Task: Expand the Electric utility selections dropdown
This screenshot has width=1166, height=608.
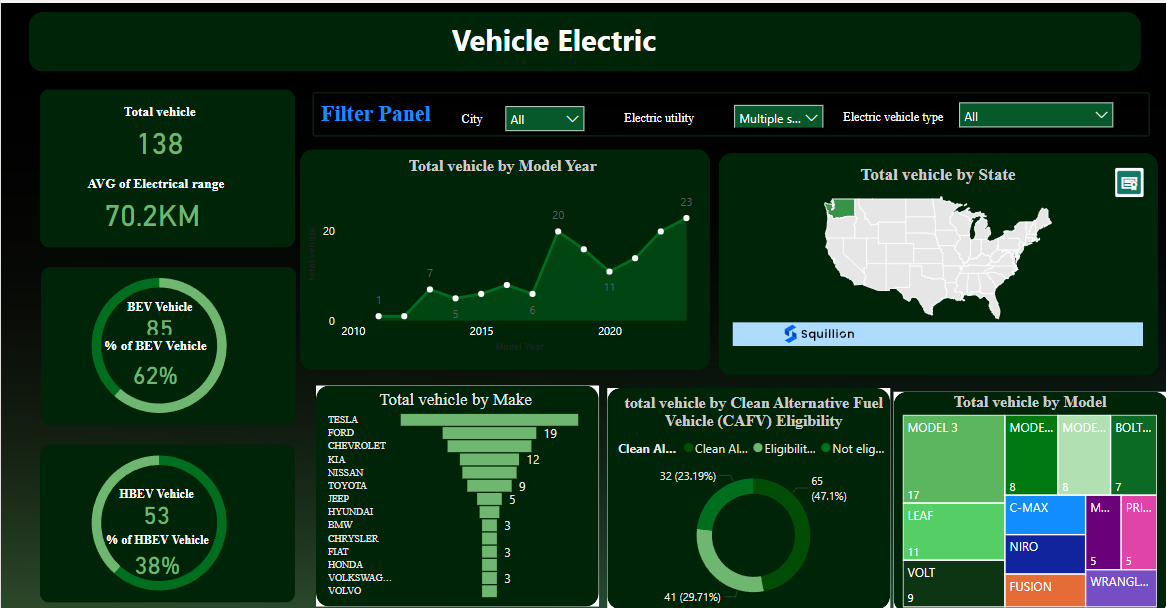Action: point(778,116)
